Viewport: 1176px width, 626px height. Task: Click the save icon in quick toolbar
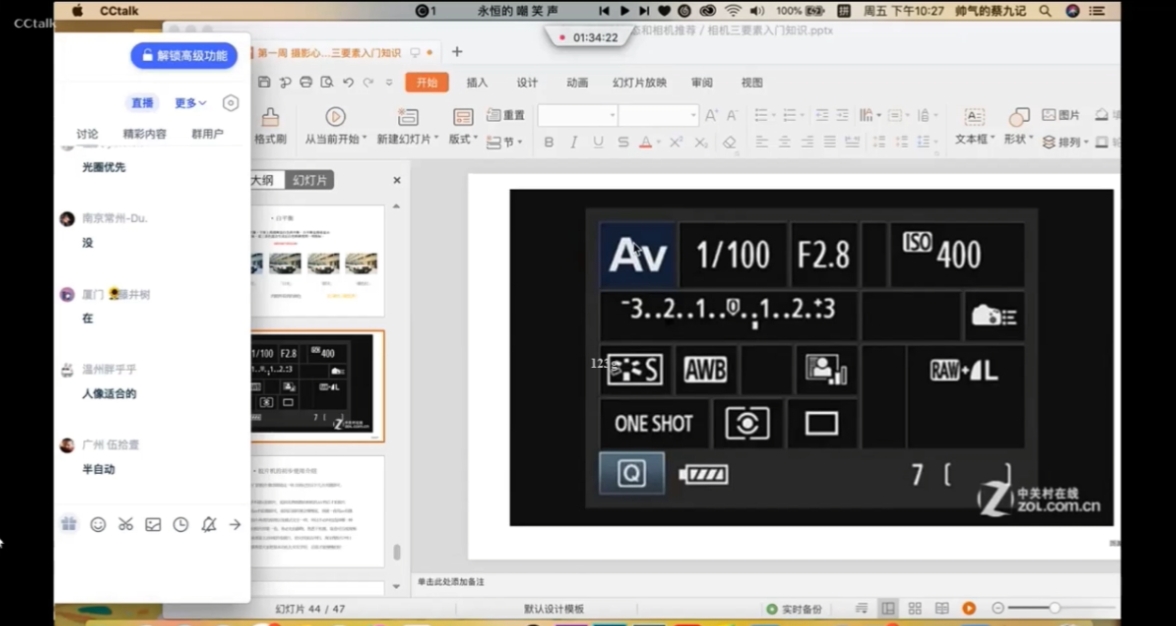[264, 82]
